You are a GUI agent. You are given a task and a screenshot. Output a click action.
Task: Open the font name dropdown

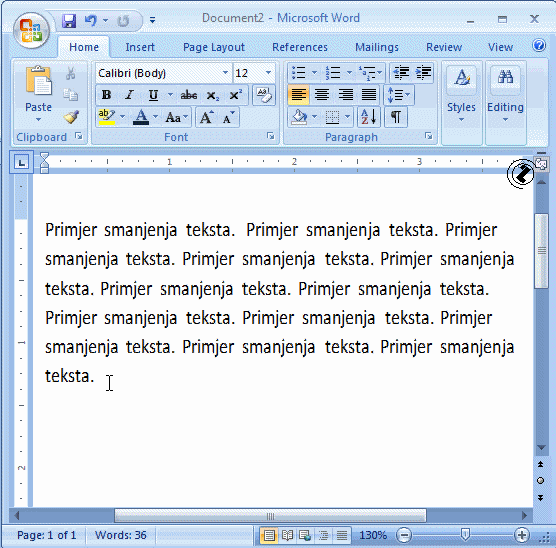(225, 73)
